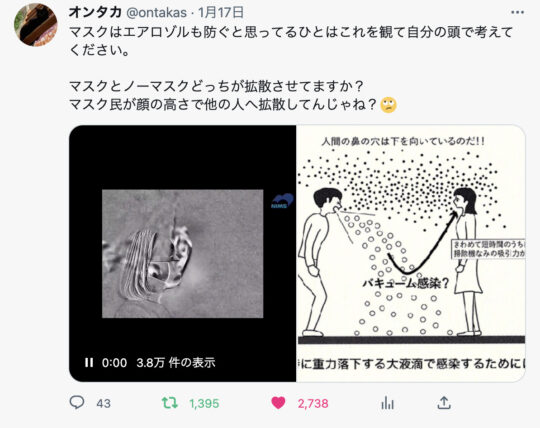Open オンタカ's profile avatar picture

click(35, 25)
